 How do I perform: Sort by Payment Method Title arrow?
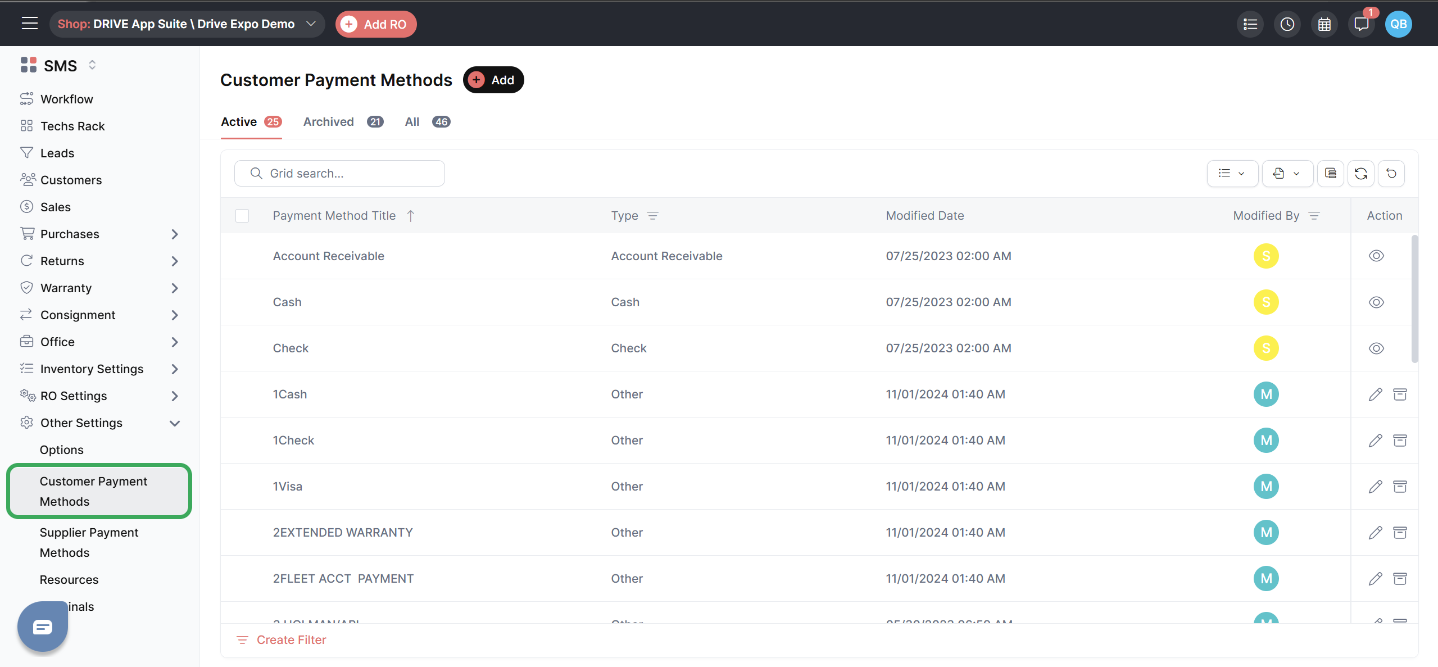410,216
